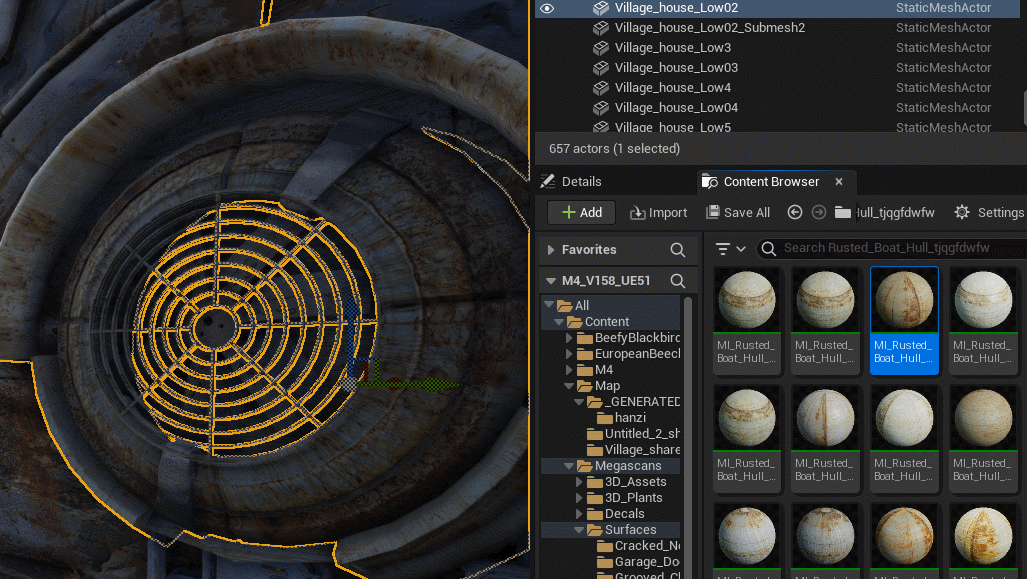Viewport: 1027px width, 579px height.
Task: Select the highlighted MI_Rusted_Boat_Hull material thumbnail
Action: tap(904, 320)
